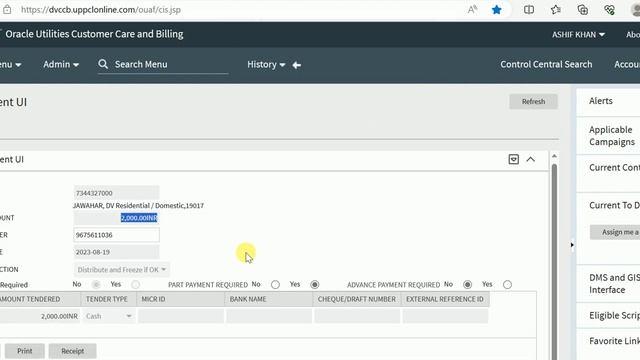Click the panel vertical scrollbar thumb
Viewport: 640px width, 360px height.
click(x=554, y=261)
